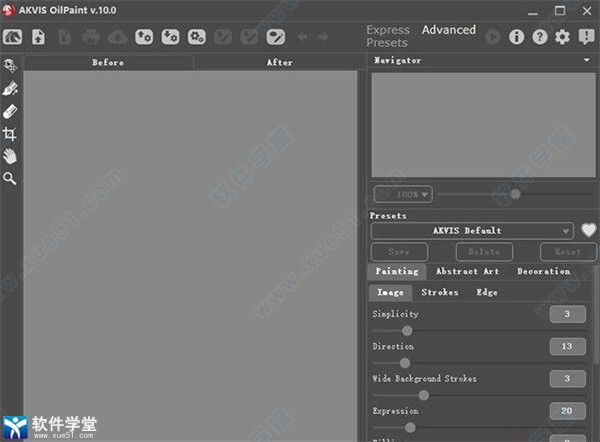The image size is (600, 442).
Task: Click the Navigator zoom slider handle
Action: click(x=515, y=194)
